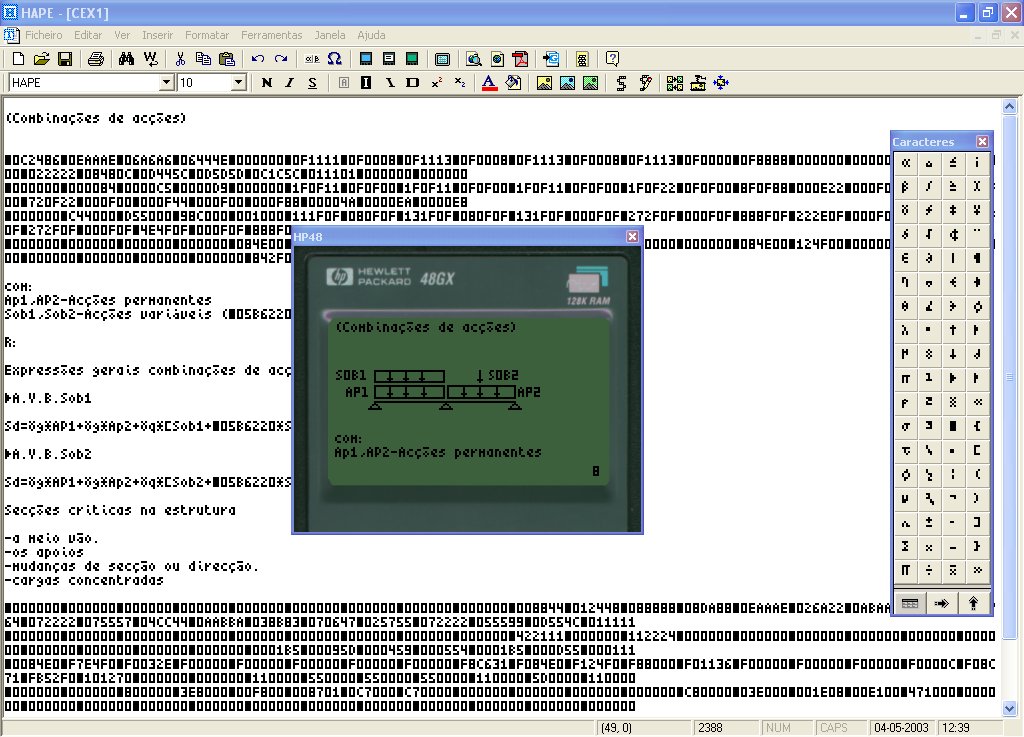Close the Caracteres palette

tap(982, 141)
